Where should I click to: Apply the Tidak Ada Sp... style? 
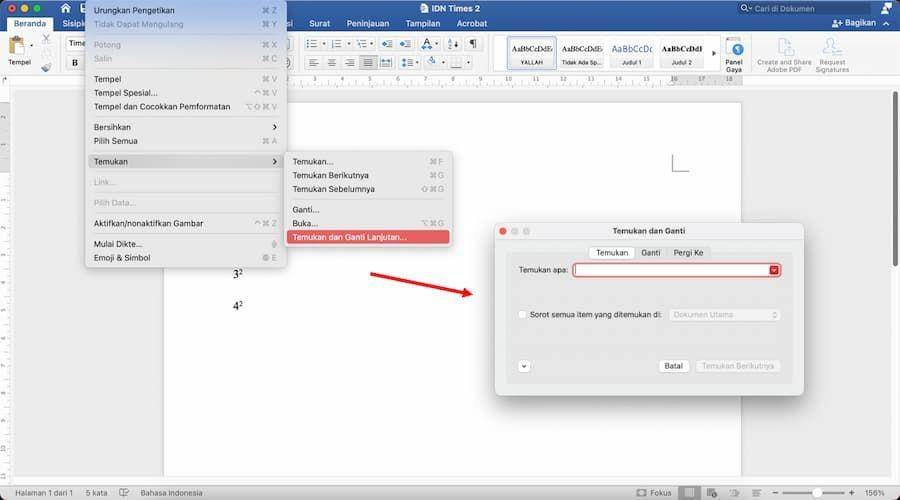pyautogui.click(x=581, y=53)
